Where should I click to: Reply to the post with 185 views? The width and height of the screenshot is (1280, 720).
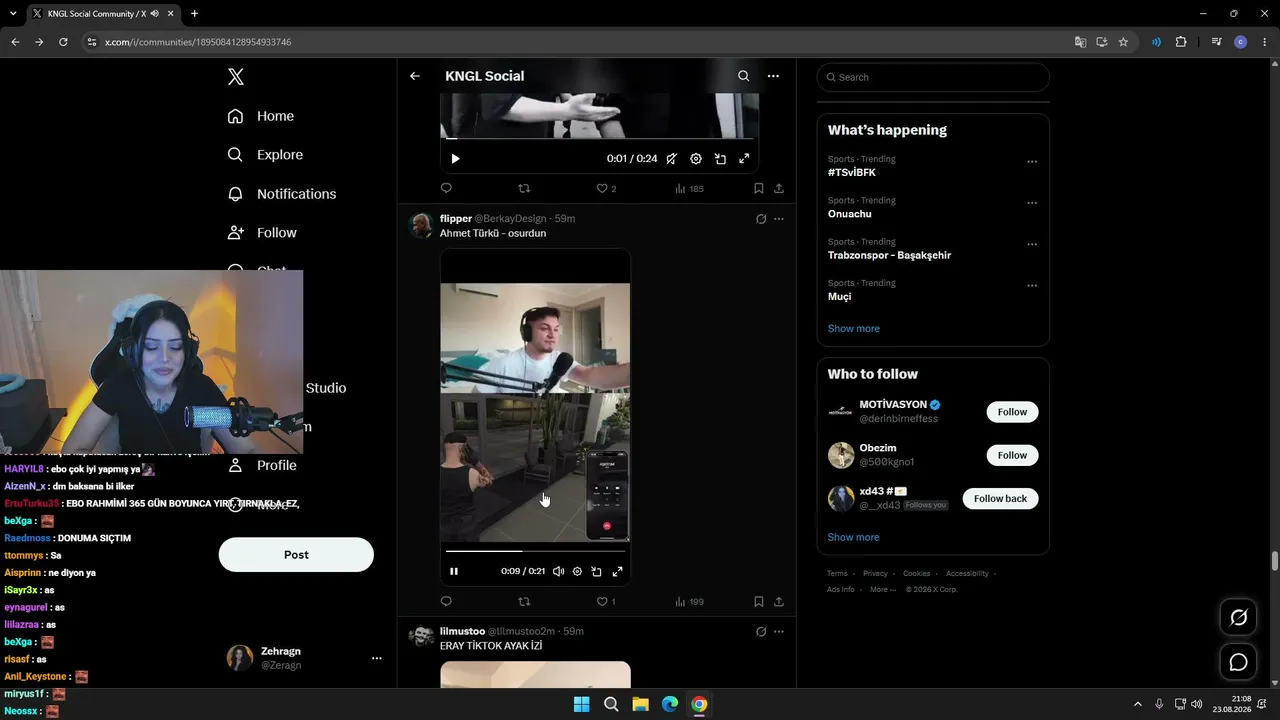[x=446, y=188]
